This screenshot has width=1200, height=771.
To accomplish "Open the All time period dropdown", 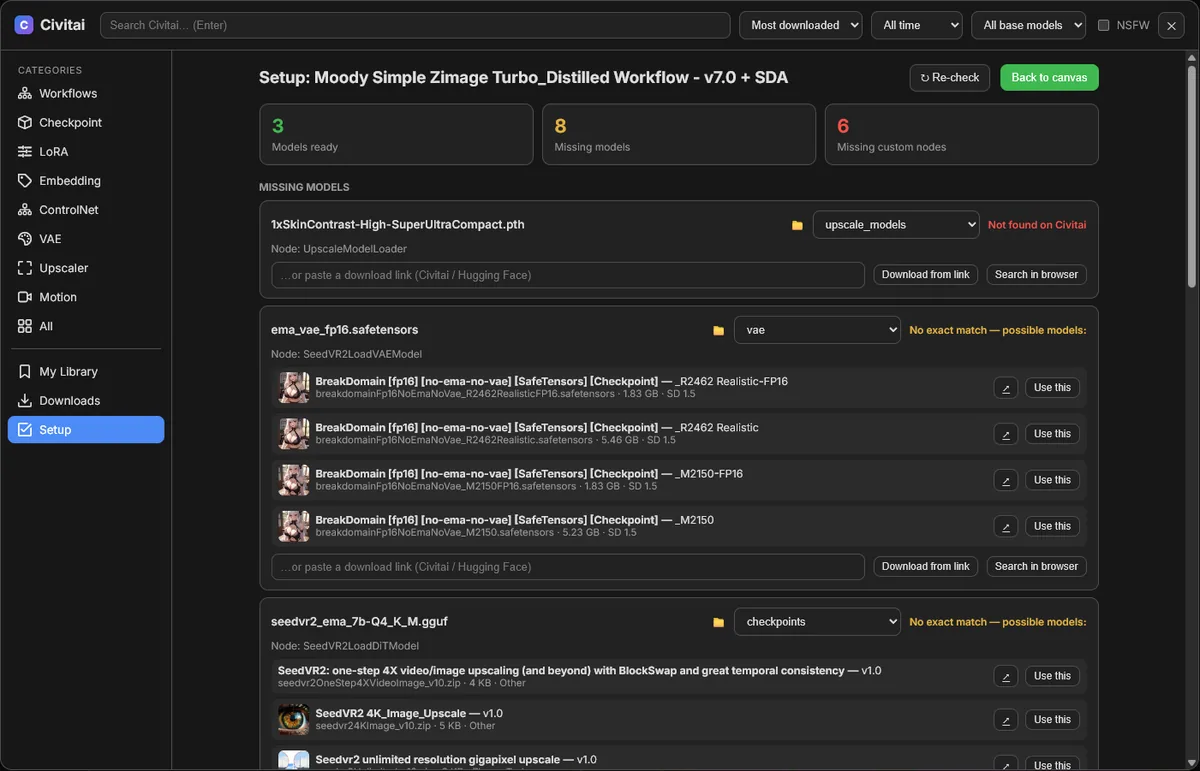I will pyautogui.click(x=916, y=25).
